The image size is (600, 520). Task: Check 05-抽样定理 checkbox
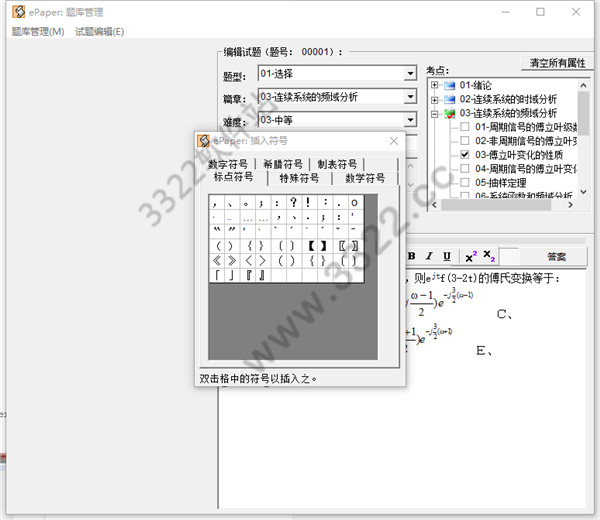[x=465, y=182]
